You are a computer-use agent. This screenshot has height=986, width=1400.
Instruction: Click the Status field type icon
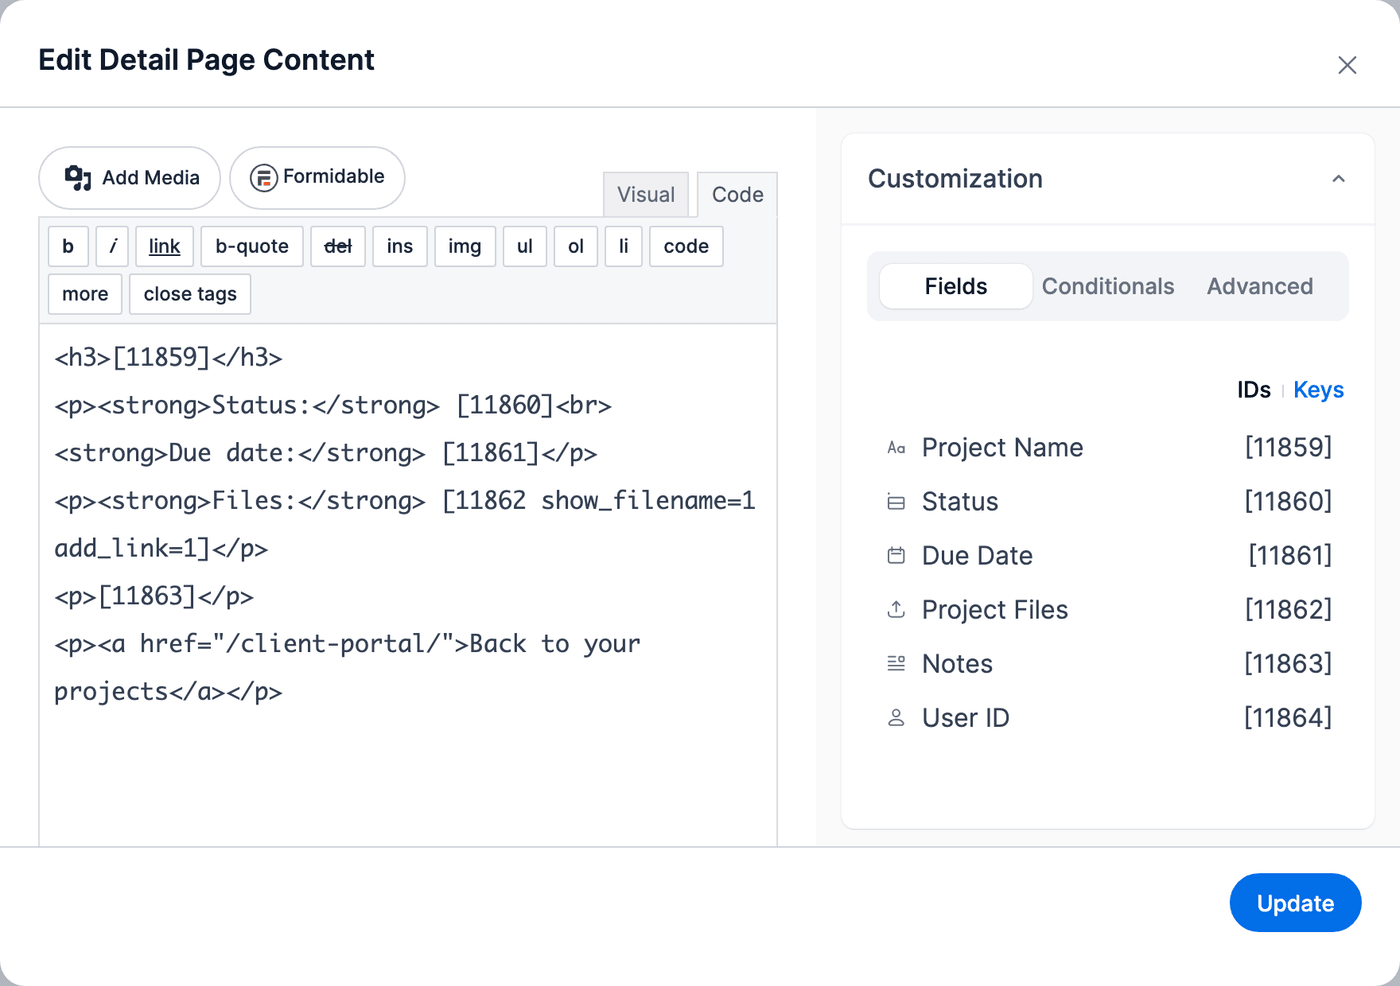pyautogui.click(x=896, y=502)
